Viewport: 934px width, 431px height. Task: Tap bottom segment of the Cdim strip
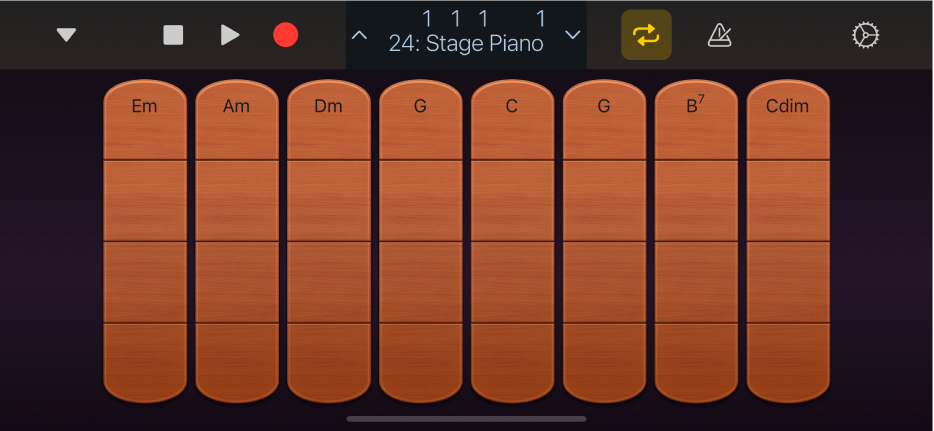point(788,360)
